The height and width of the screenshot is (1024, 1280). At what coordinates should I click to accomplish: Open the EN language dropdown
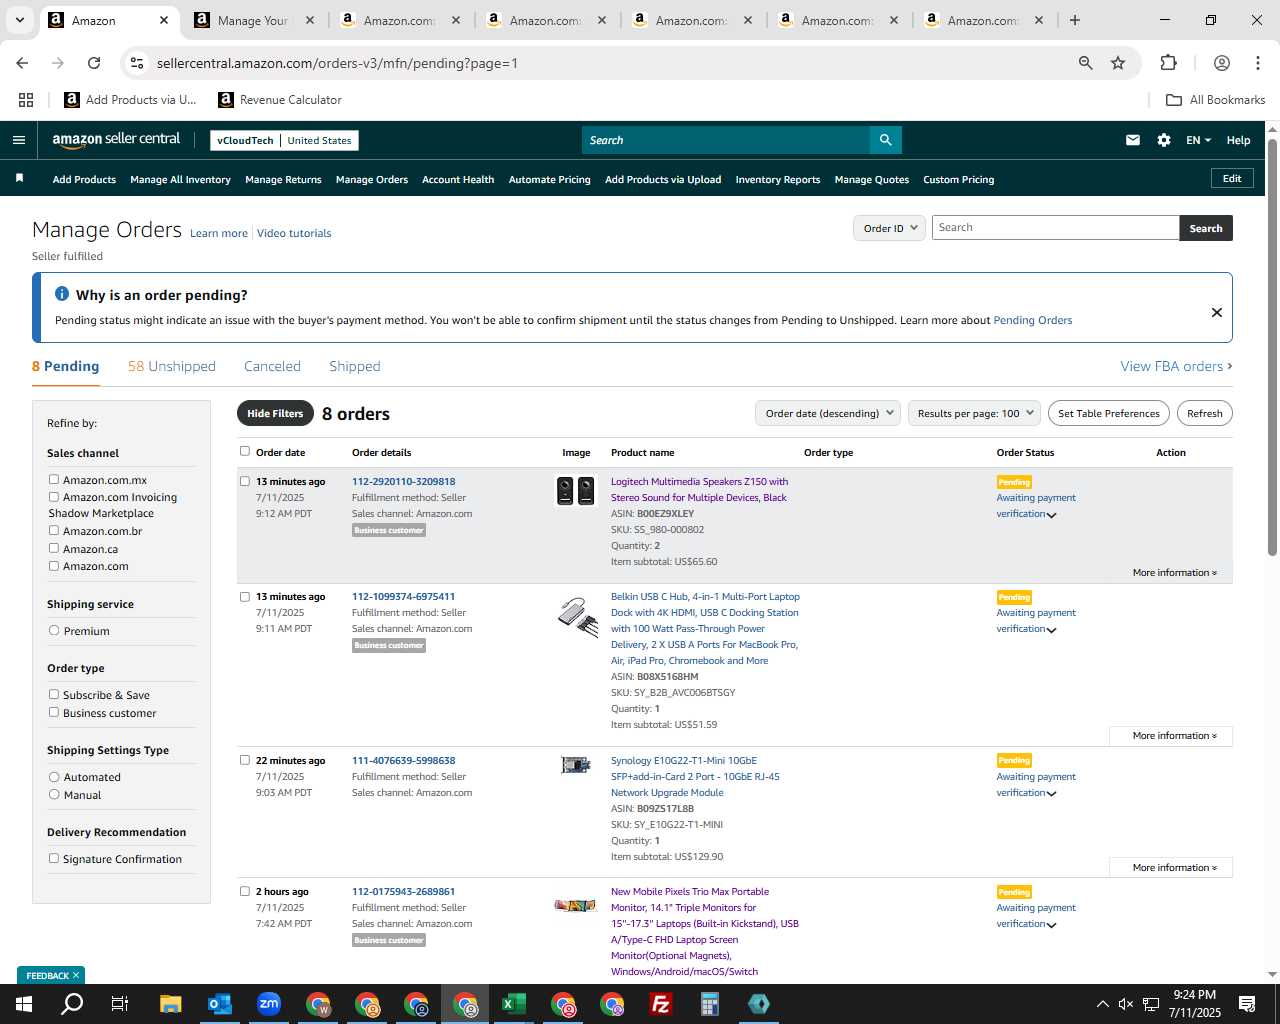1198,140
